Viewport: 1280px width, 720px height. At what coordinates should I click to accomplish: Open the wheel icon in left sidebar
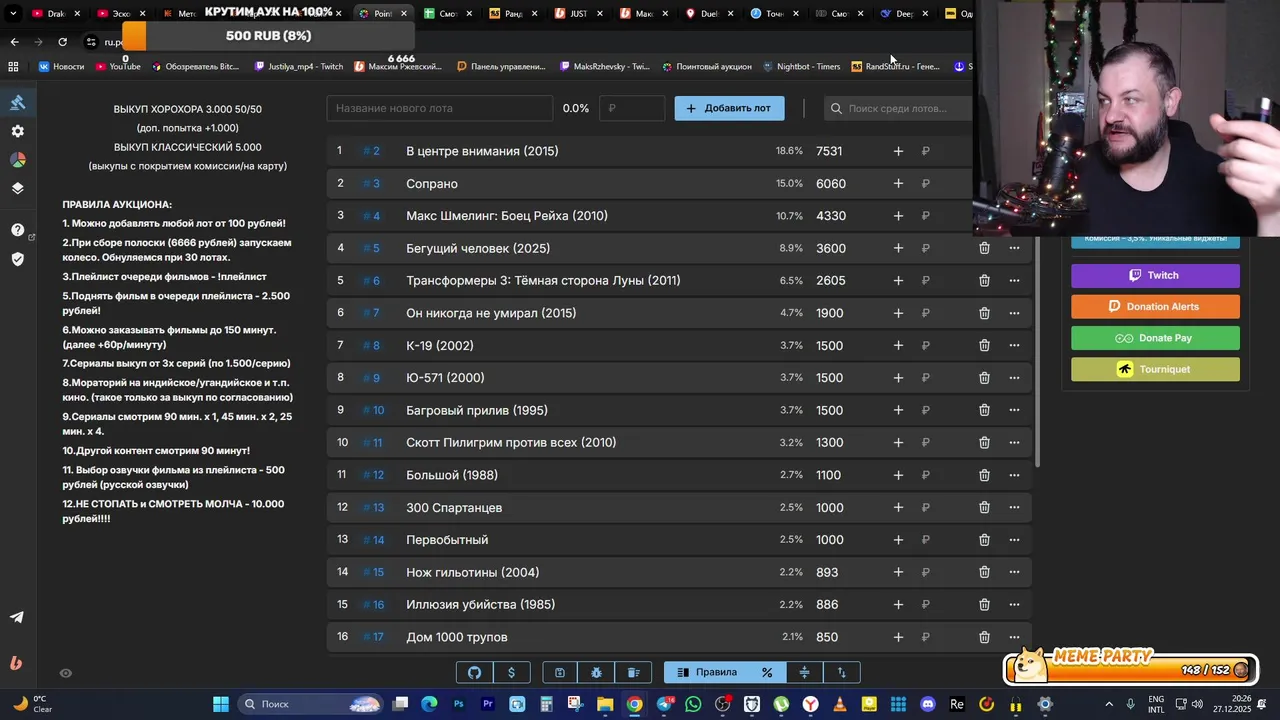coord(17,160)
